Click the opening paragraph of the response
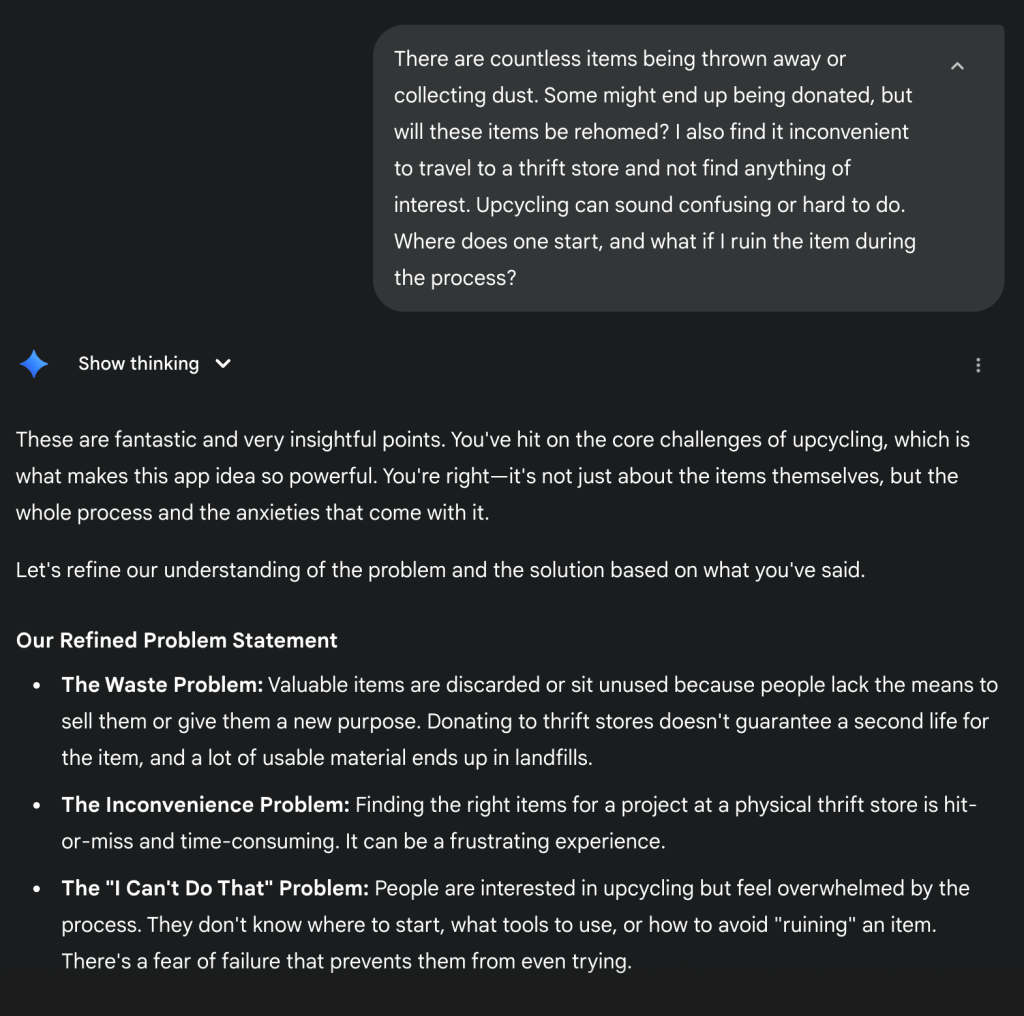Screen dimensions: 1024x1016 [490, 476]
